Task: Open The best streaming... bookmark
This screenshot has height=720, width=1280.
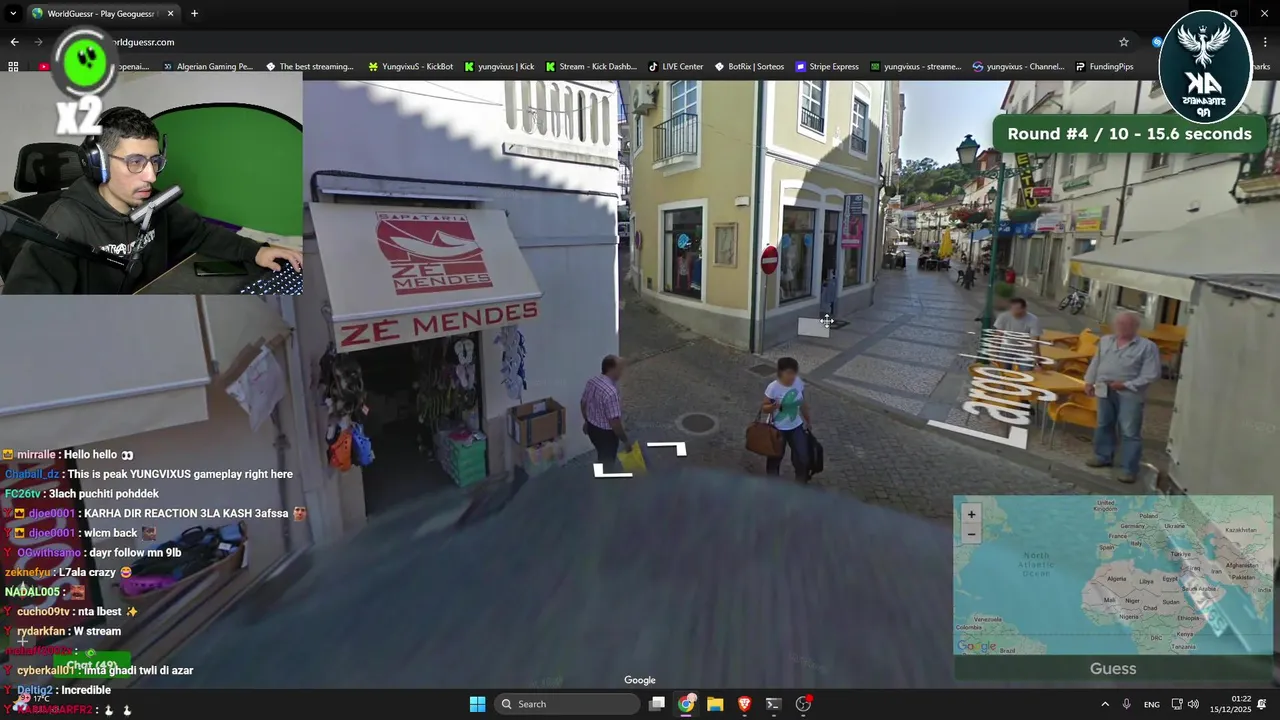Action: click(310, 66)
